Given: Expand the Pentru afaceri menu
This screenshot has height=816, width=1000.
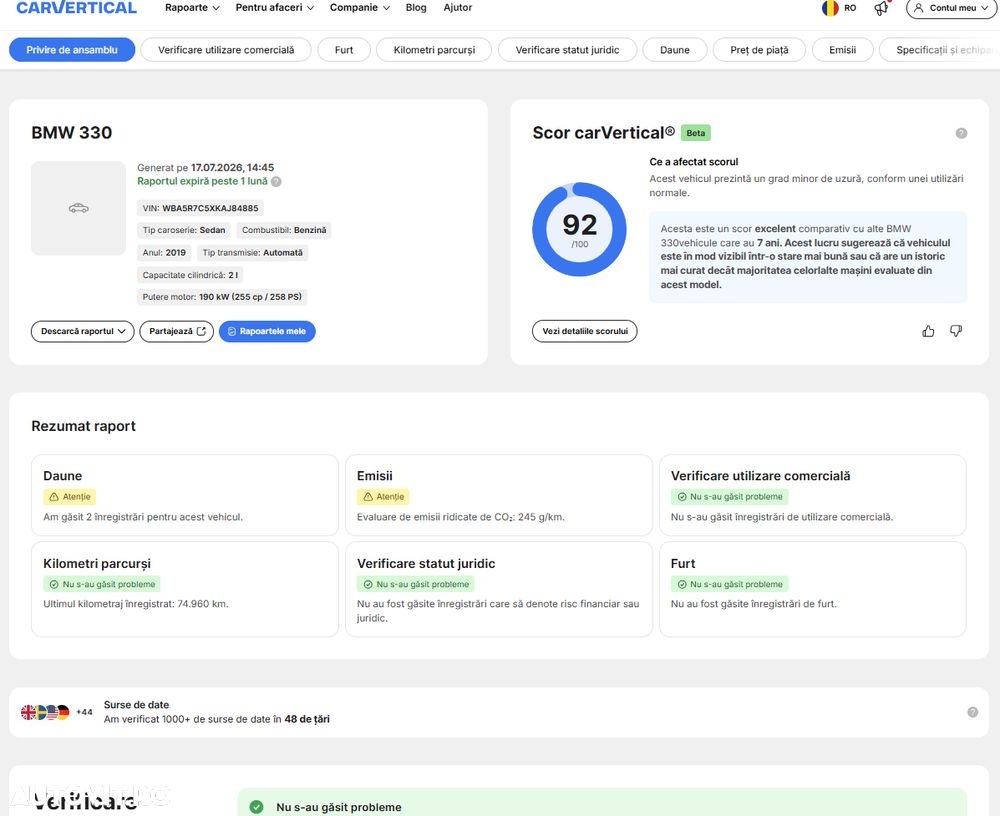Looking at the screenshot, I should 275,8.
